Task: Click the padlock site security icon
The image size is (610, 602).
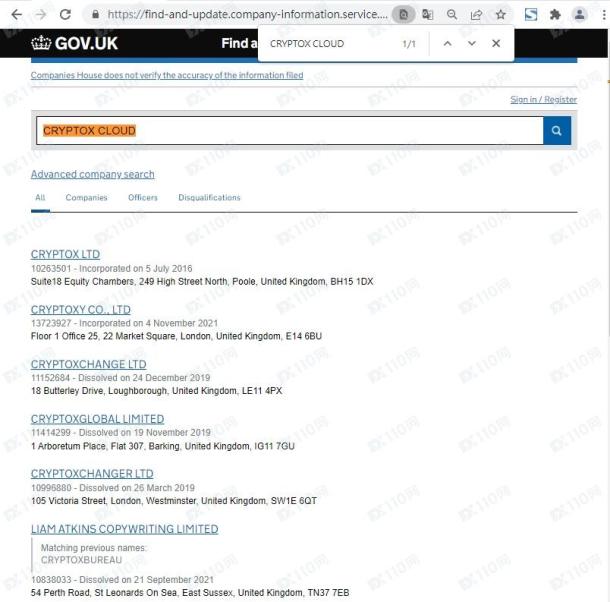Action: click(95, 15)
